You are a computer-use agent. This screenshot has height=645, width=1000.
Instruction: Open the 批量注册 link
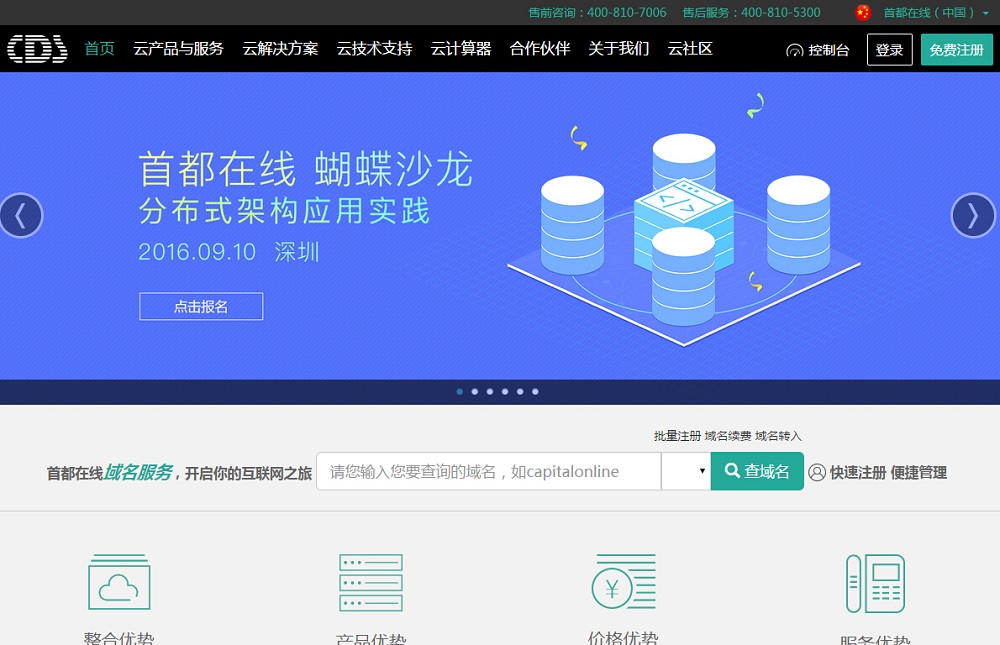click(x=677, y=436)
